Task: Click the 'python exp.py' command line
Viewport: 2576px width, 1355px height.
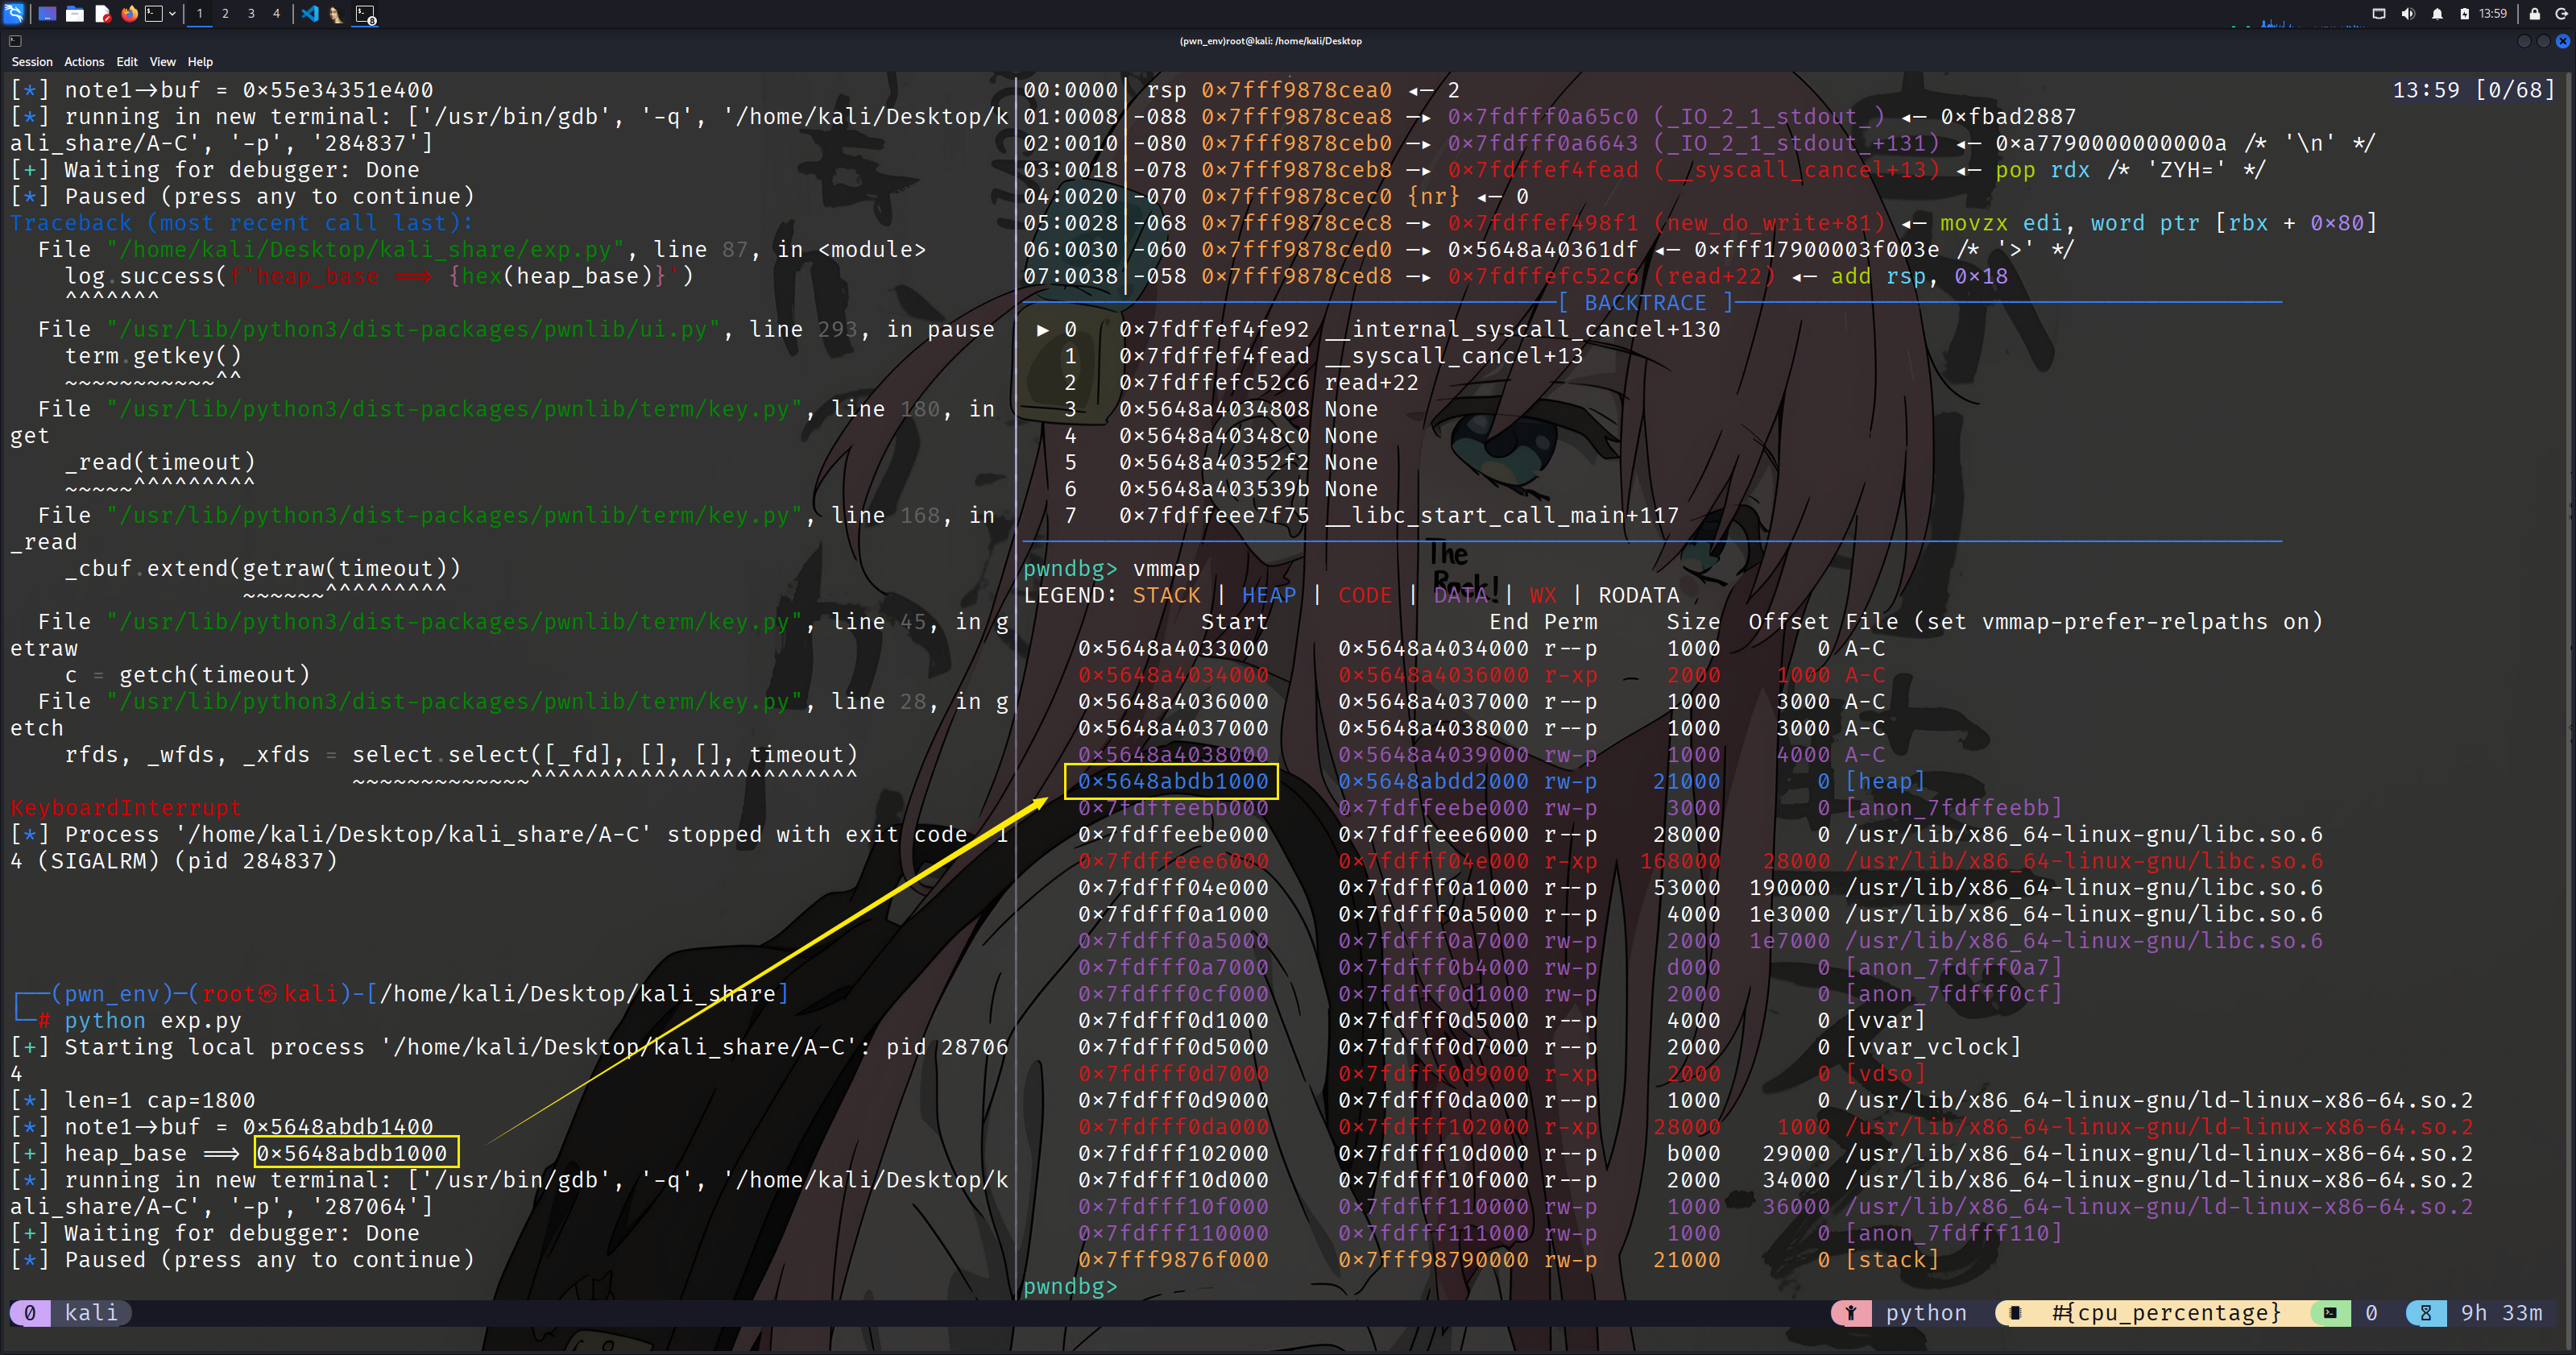Action: (x=153, y=1020)
